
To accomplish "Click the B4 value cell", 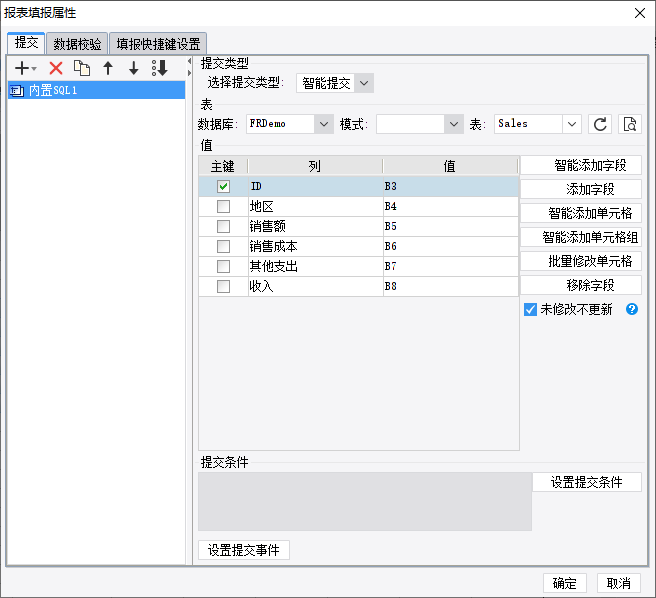I will (x=451, y=206).
